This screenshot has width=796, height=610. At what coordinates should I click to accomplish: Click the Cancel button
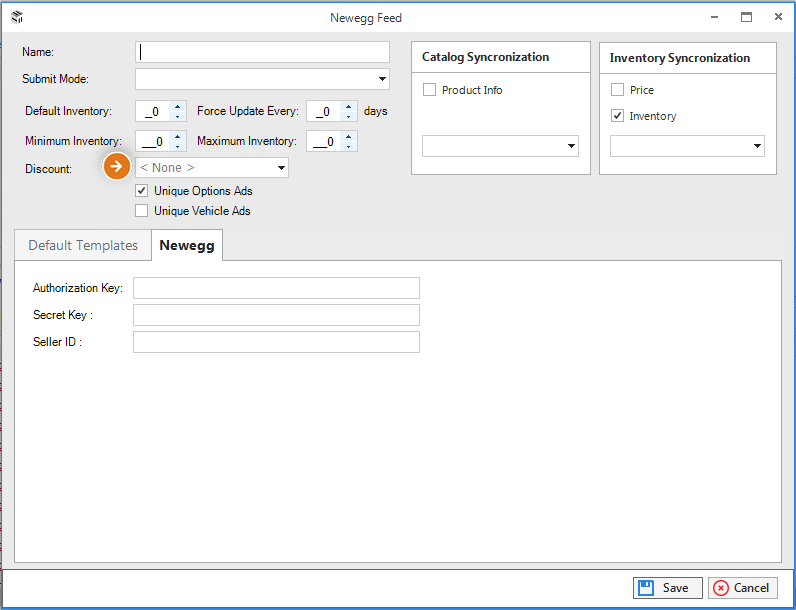click(x=743, y=588)
